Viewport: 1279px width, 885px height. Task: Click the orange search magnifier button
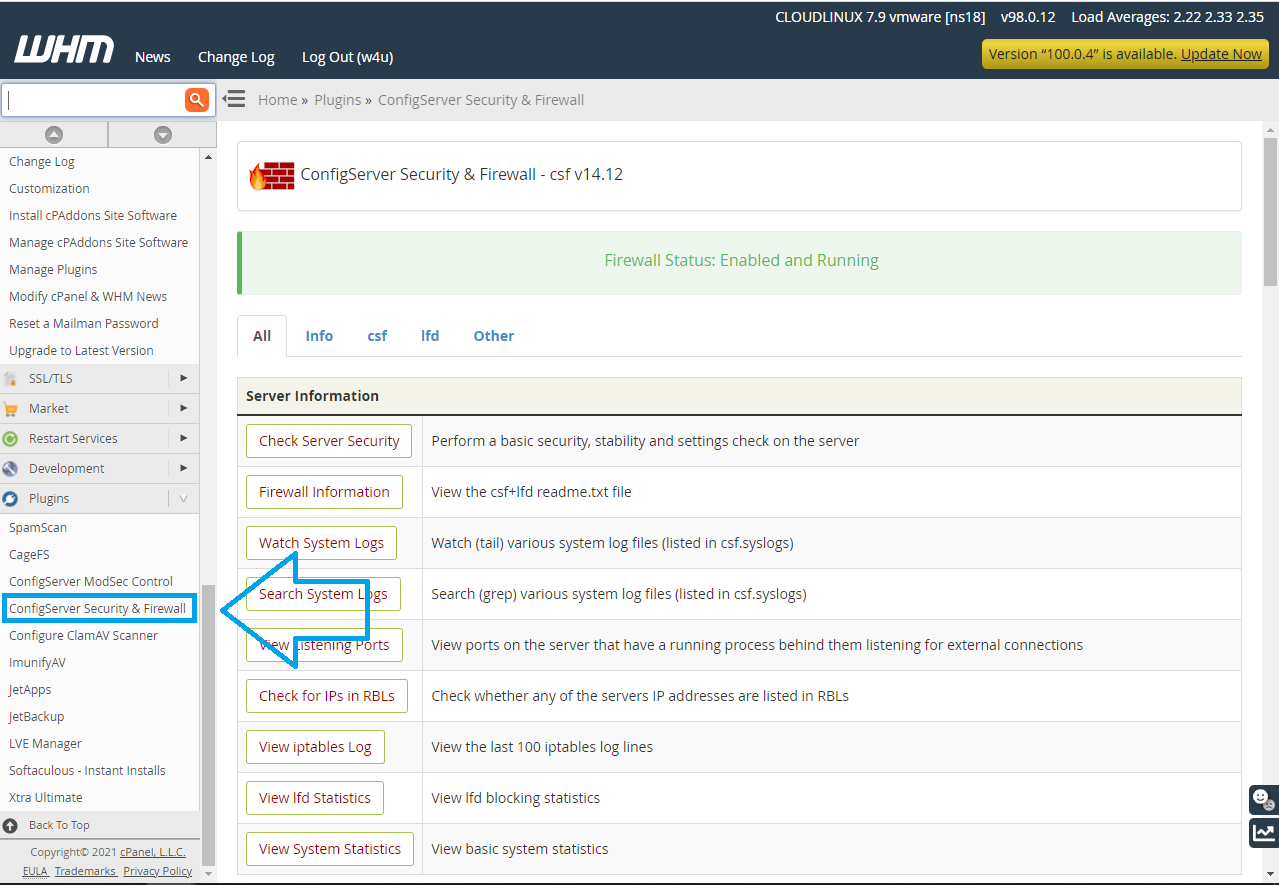[196, 99]
